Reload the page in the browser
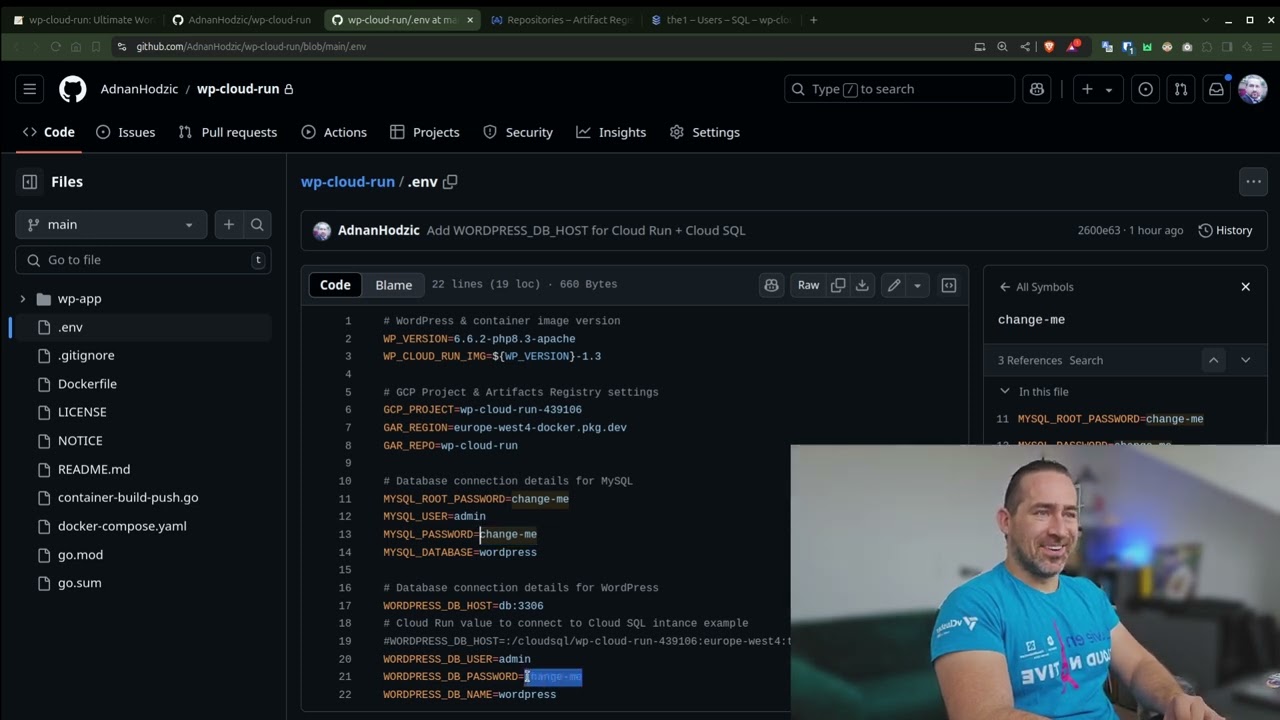This screenshot has height=720, width=1280. point(55,47)
